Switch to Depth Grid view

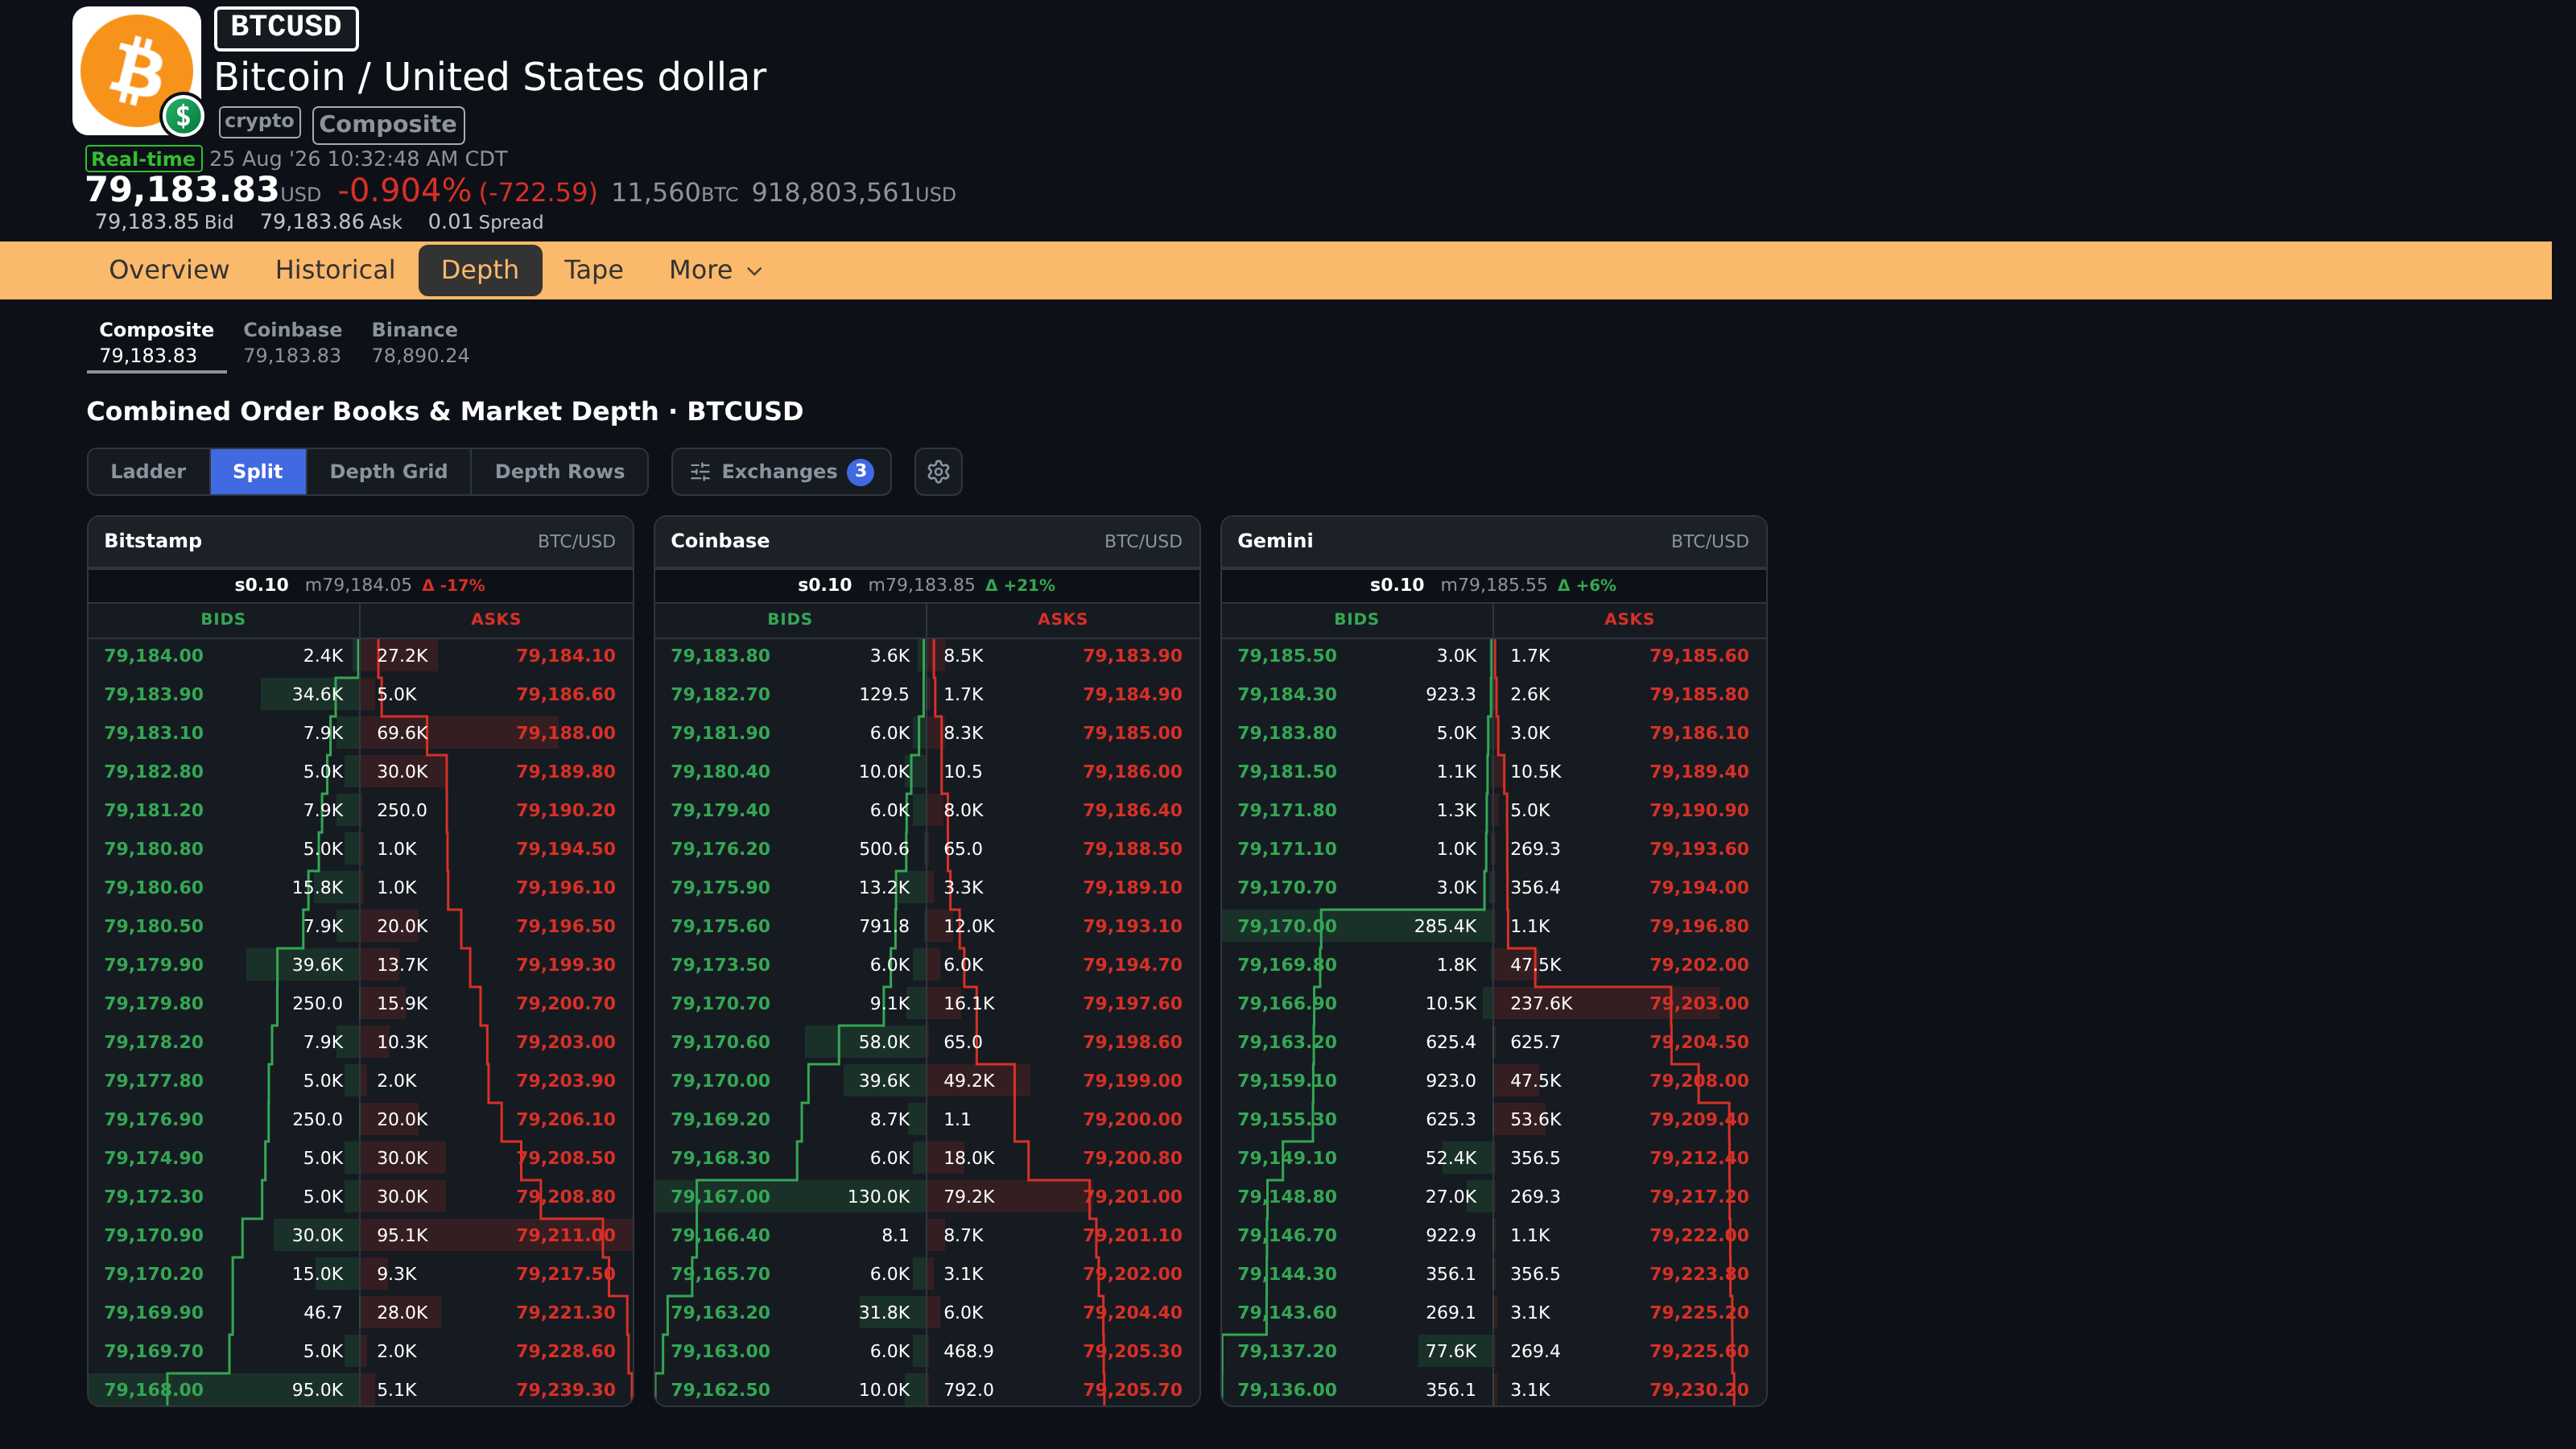[389, 472]
